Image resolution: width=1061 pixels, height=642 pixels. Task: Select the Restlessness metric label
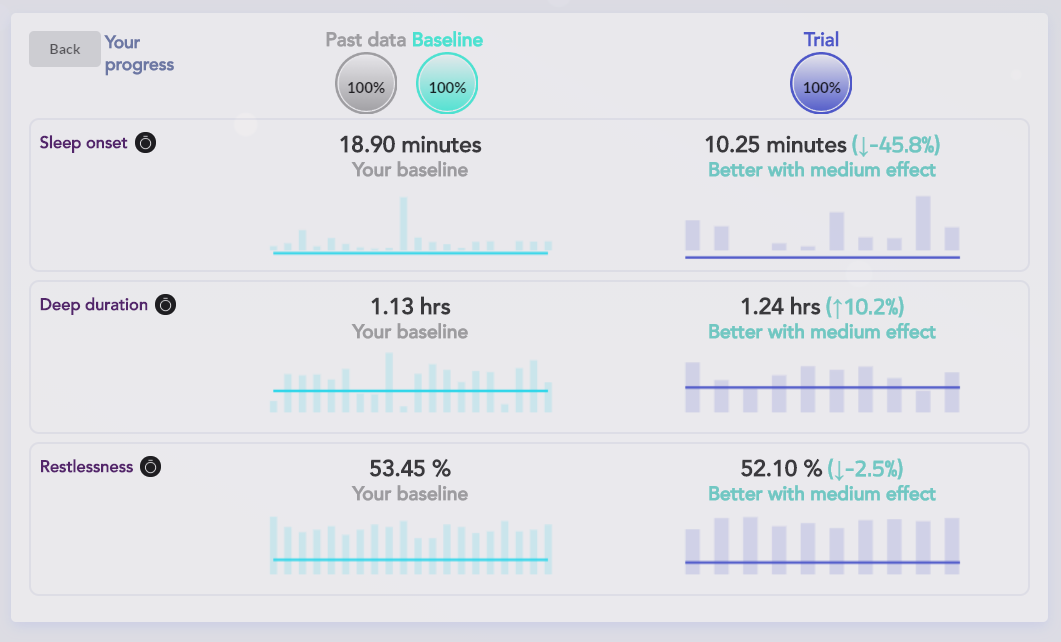[86, 467]
